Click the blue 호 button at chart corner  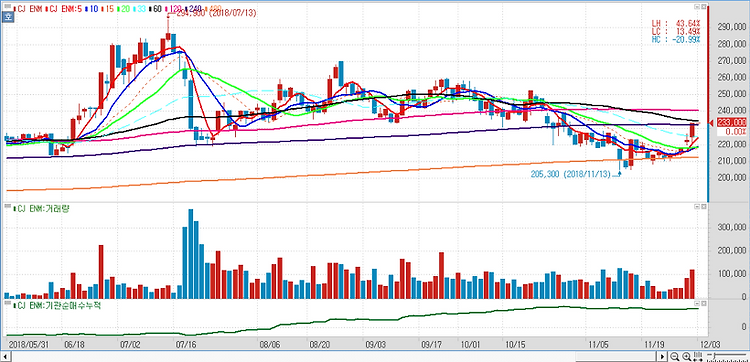(x=8, y=17)
